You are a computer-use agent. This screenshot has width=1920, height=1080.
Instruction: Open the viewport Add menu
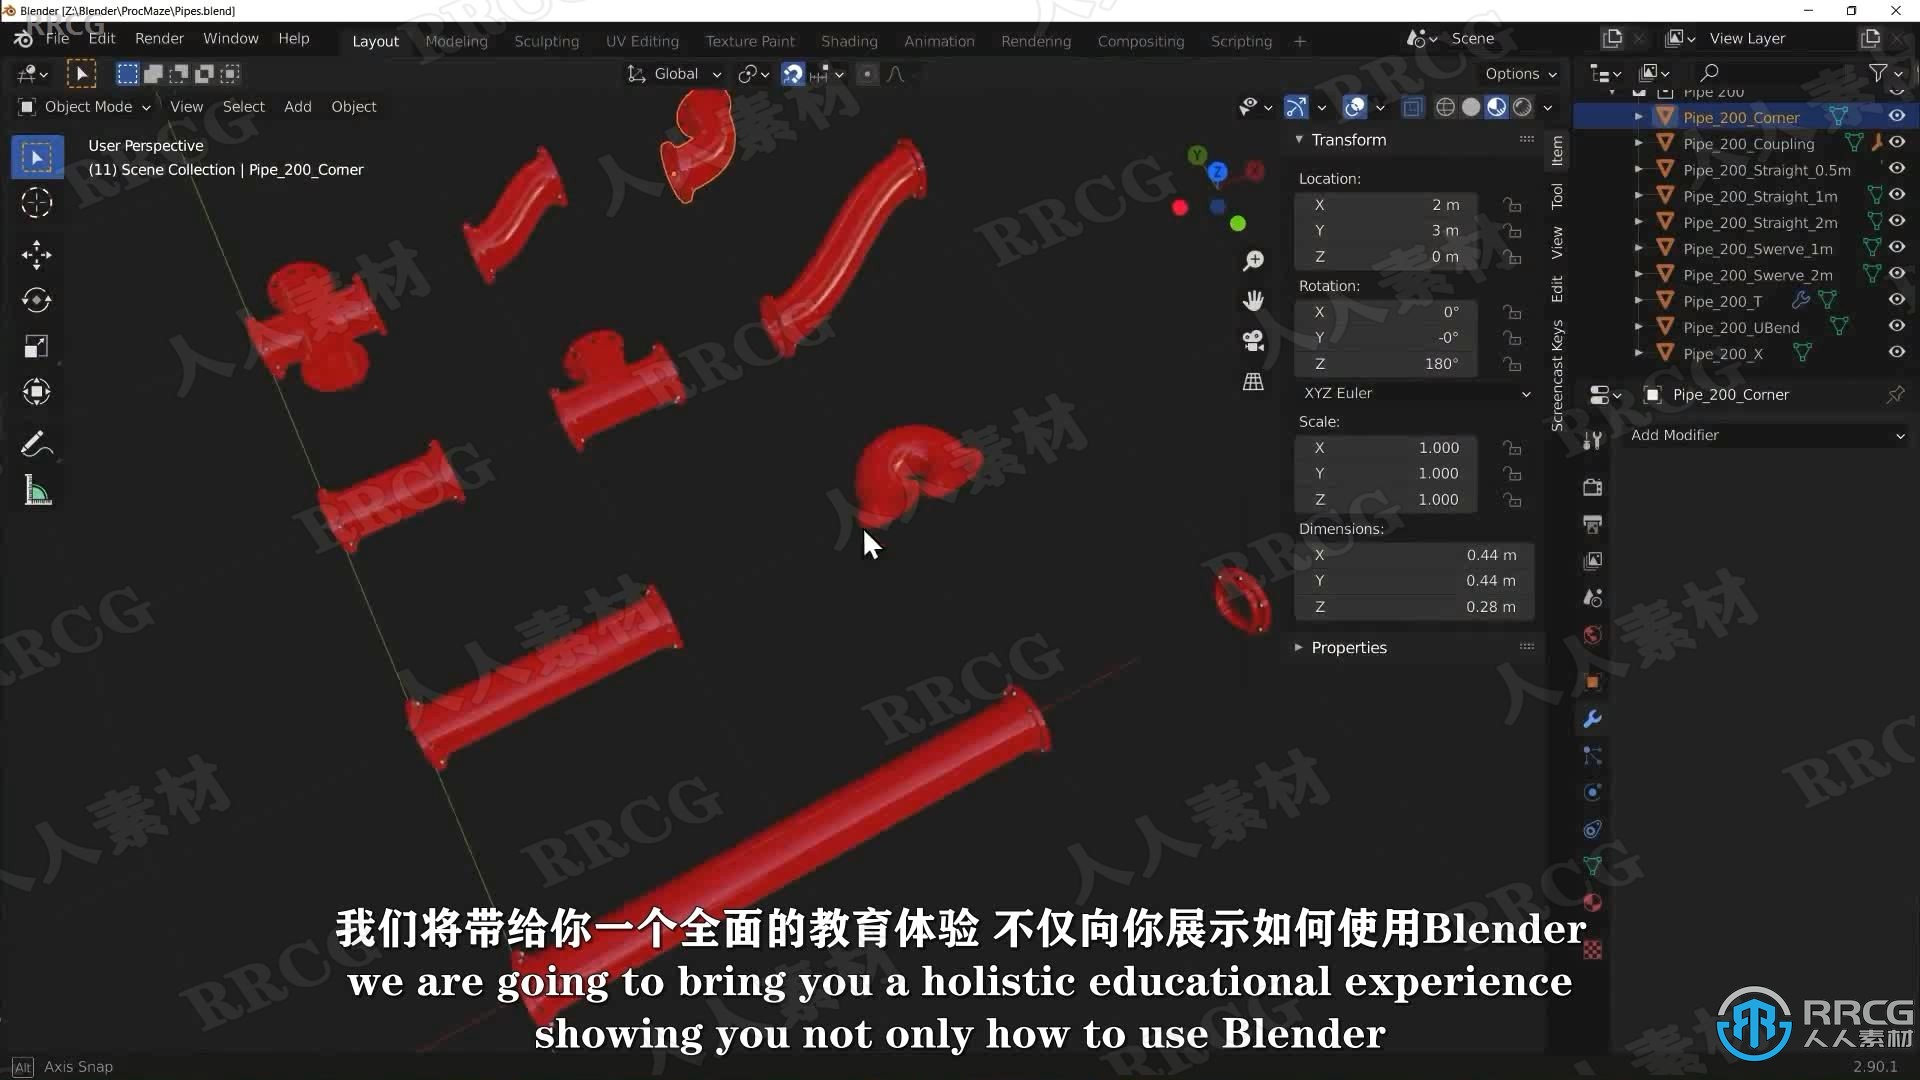tap(297, 107)
